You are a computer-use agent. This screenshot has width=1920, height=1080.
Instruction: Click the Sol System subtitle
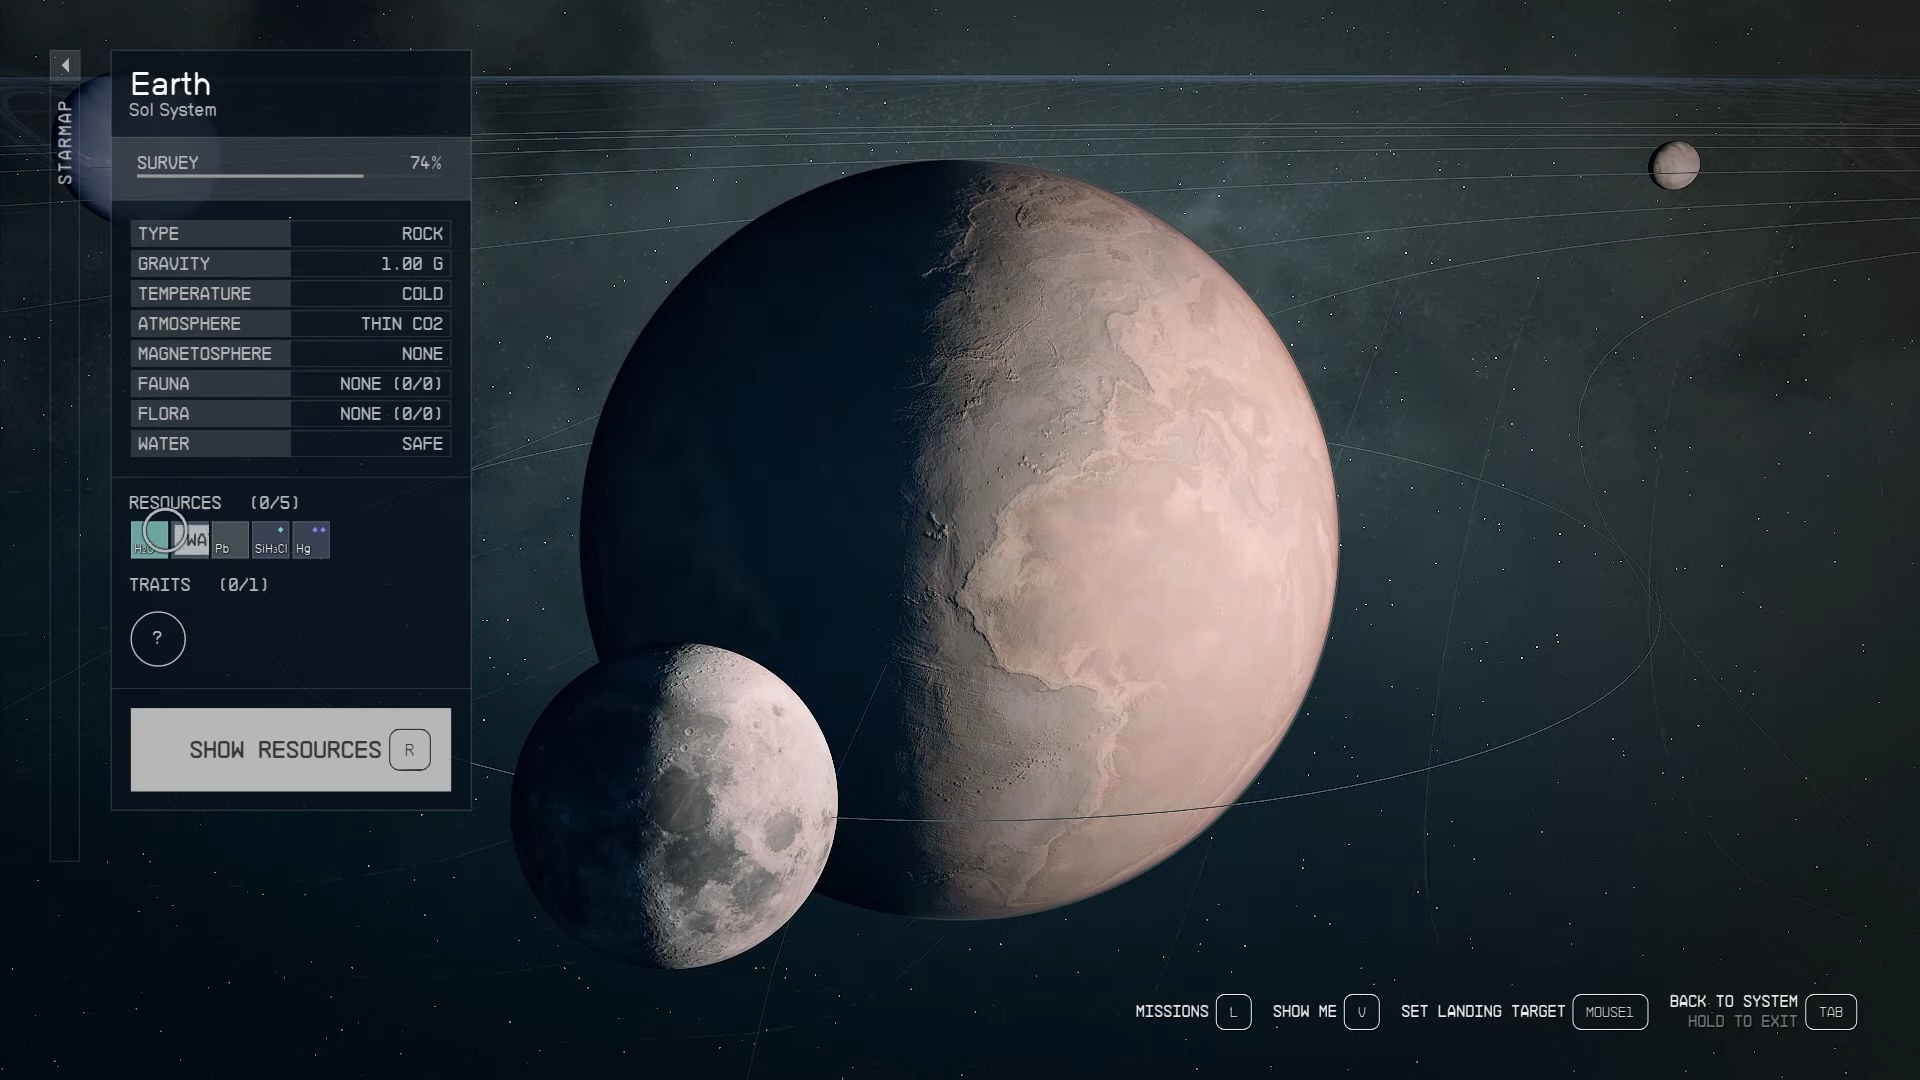[172, 110]
